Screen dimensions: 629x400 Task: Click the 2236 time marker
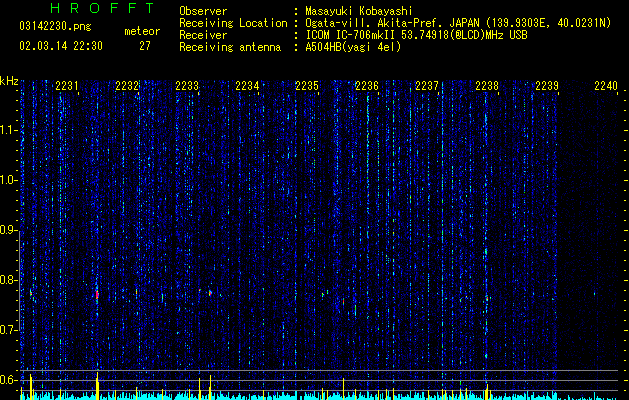(x=367, y=86)
